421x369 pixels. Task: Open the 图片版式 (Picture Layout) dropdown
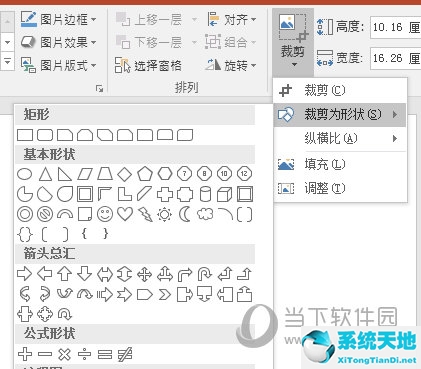pos(59,65)
